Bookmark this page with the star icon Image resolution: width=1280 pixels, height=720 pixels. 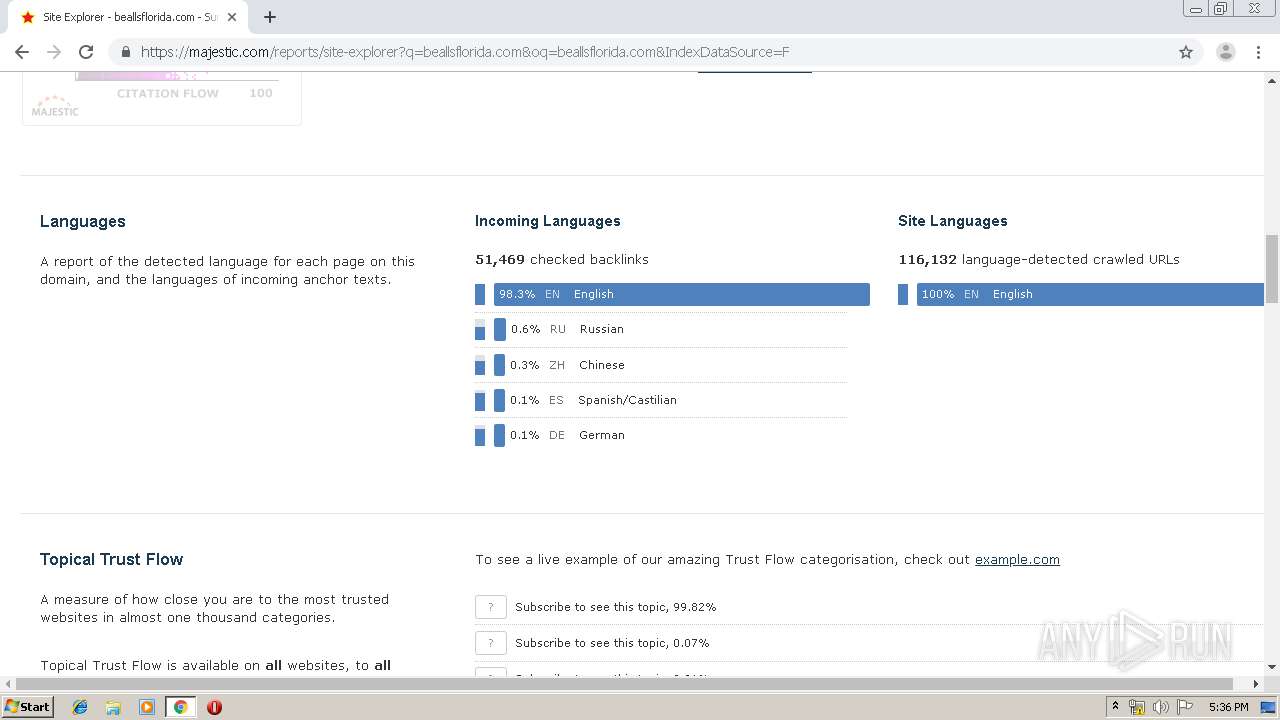[x=1186, y=52]
